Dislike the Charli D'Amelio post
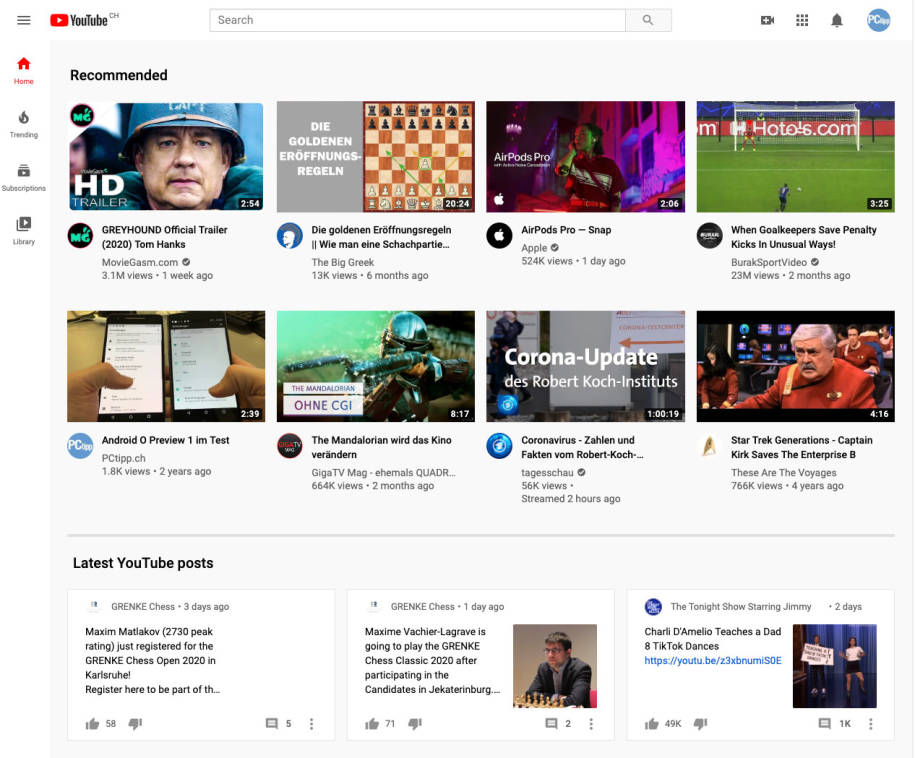 (700, 724)
